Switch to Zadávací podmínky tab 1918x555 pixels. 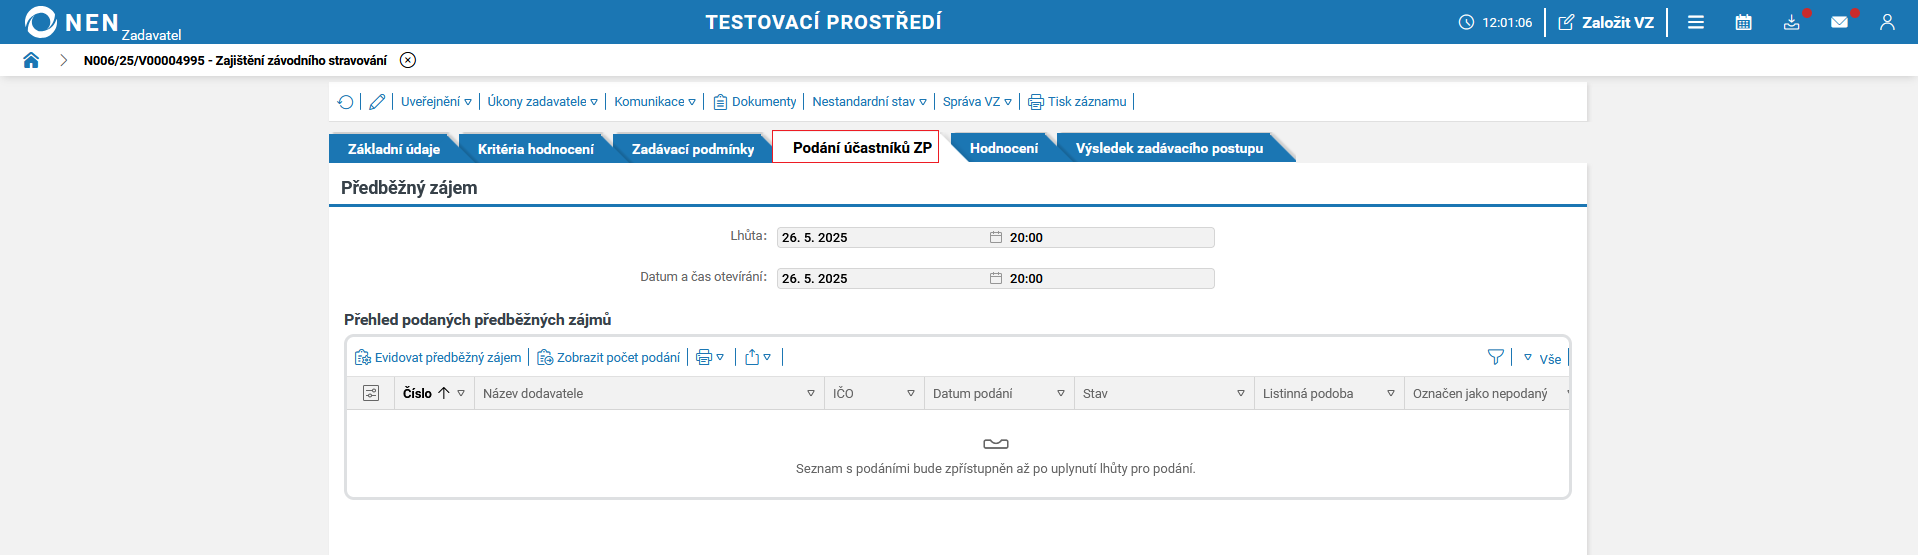pos(693,149)
